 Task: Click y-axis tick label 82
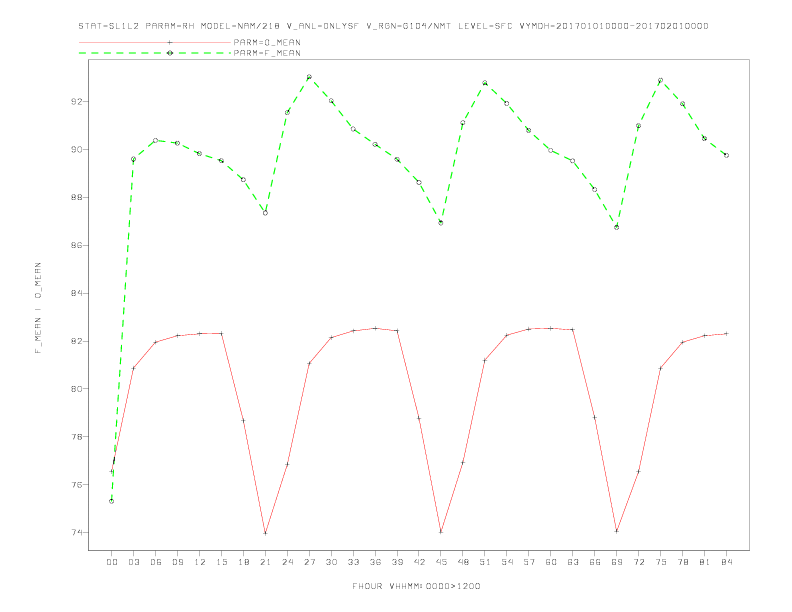(77, 341)
